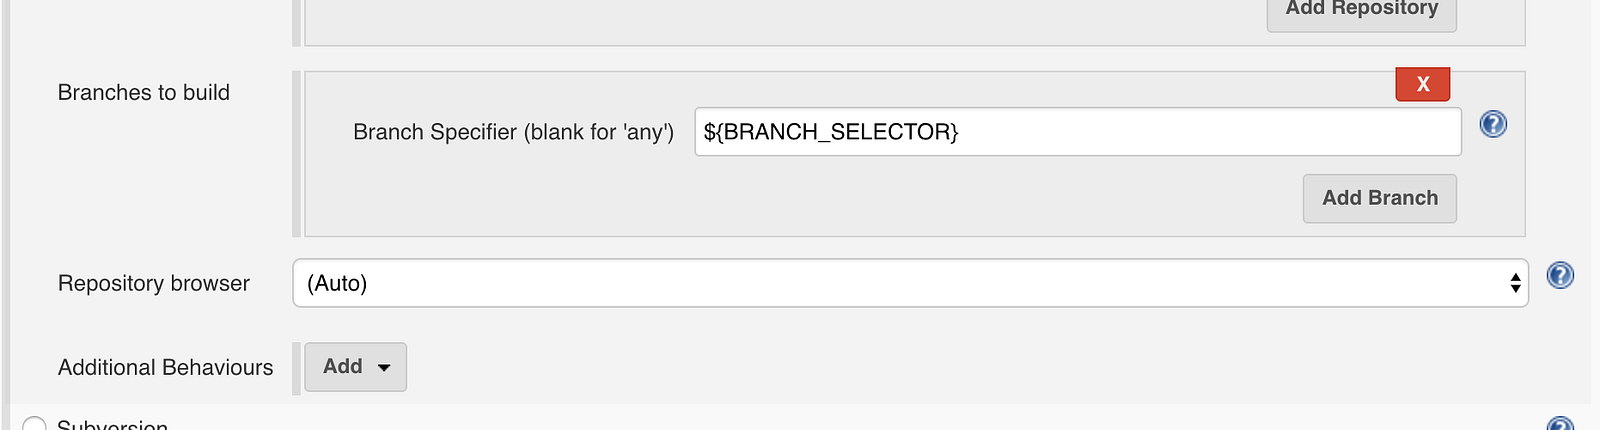Select the Subversion radio button
The width and height of the screenshot is (1600, 430).
35,424
